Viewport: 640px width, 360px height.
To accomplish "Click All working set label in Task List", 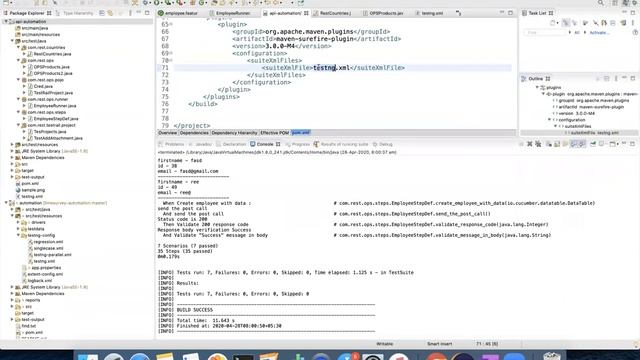I will pyautogui.click(x=577, y=32).
